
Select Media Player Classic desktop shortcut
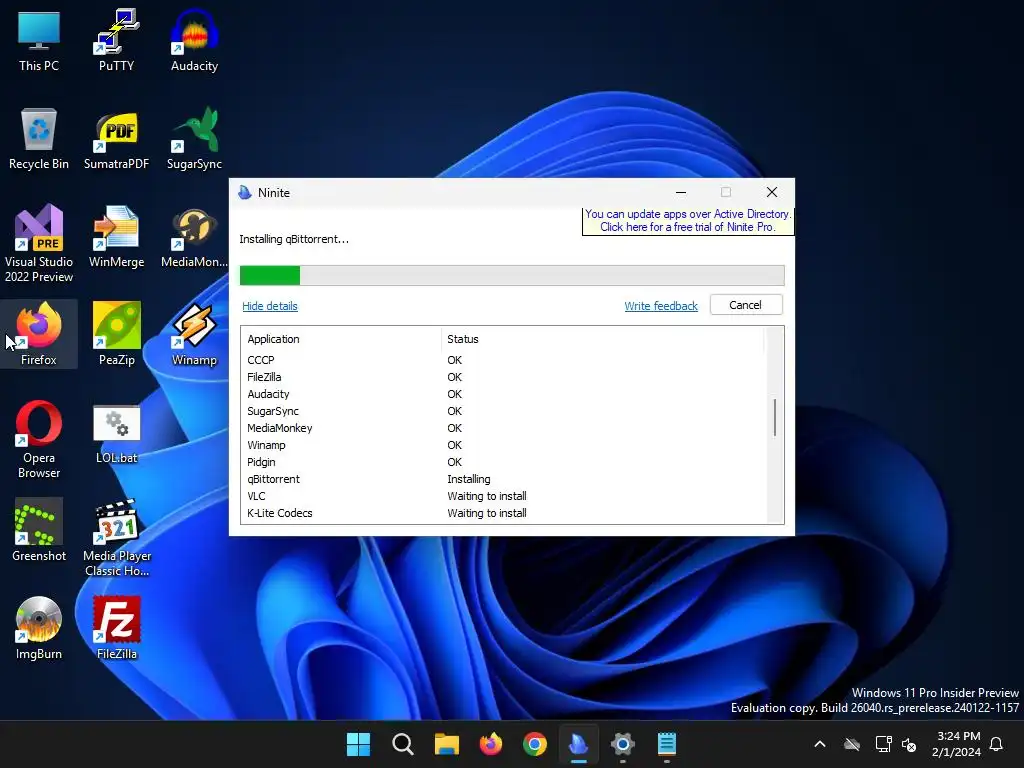(116, 537)
